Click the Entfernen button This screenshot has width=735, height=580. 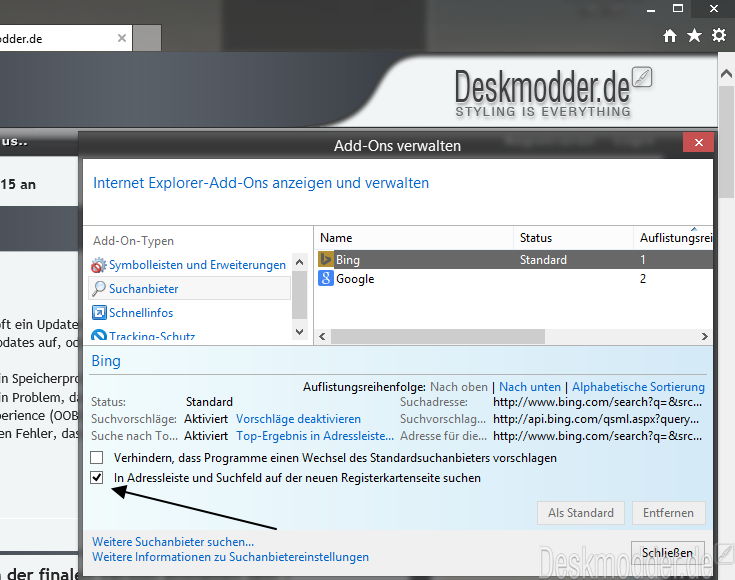coord(668,513)
